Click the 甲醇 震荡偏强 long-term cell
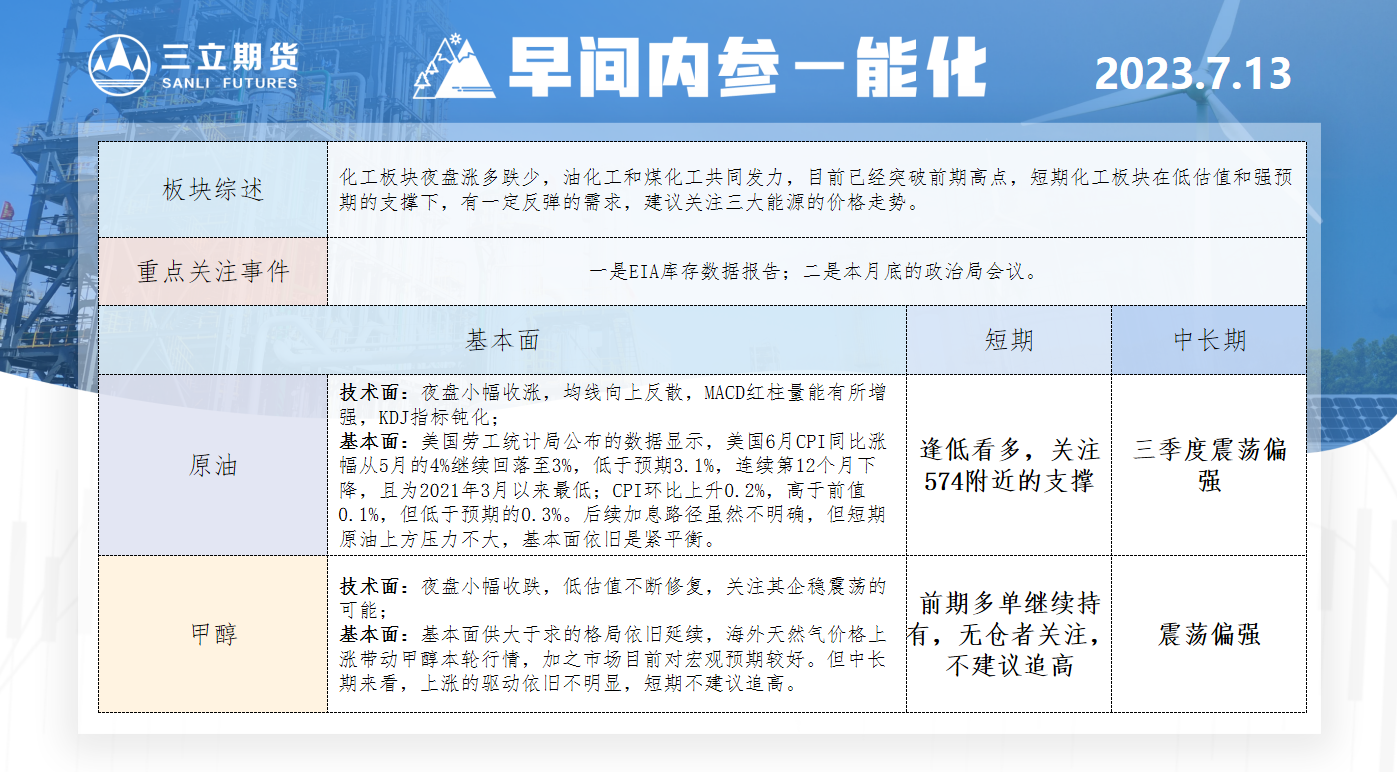1397x772 pixels. tap(1209, 634)
